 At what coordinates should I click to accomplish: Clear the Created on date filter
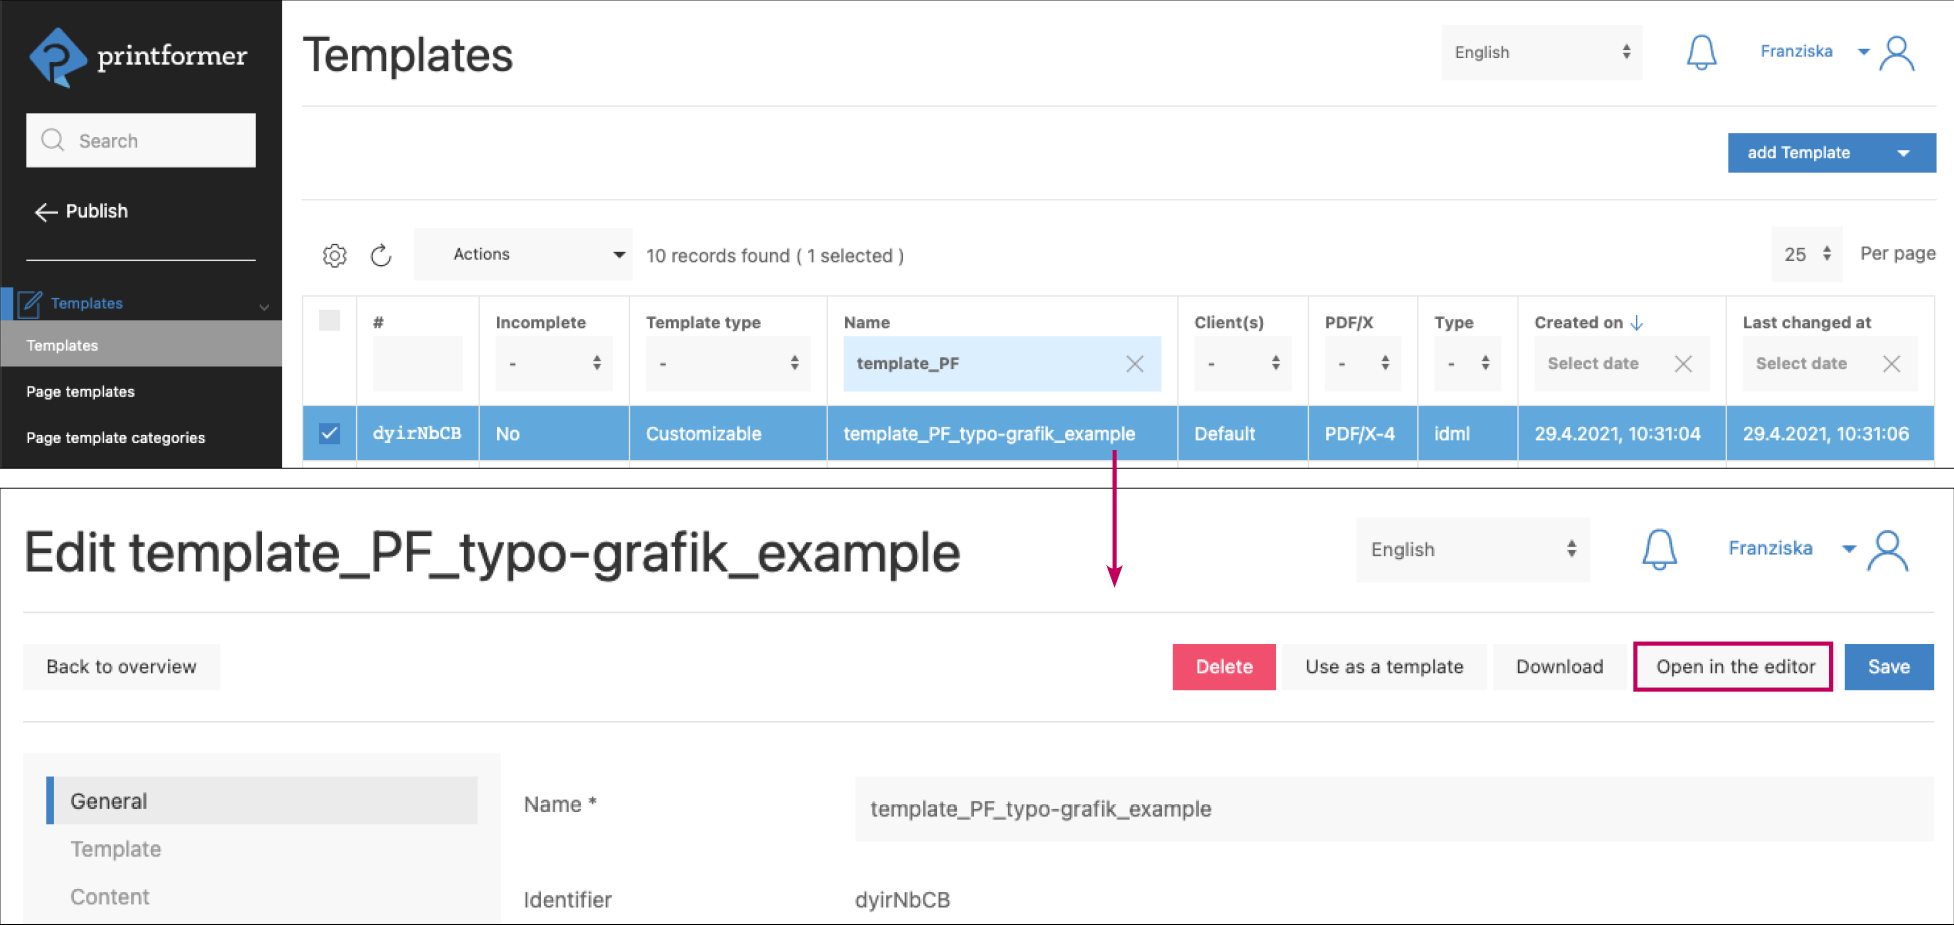[x=1683, y=364]
